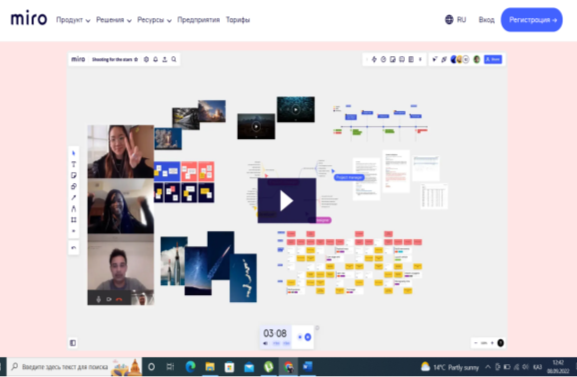577x377 pixels.
Task: Play the Miro board demo video
Action: tap(287, 201)
